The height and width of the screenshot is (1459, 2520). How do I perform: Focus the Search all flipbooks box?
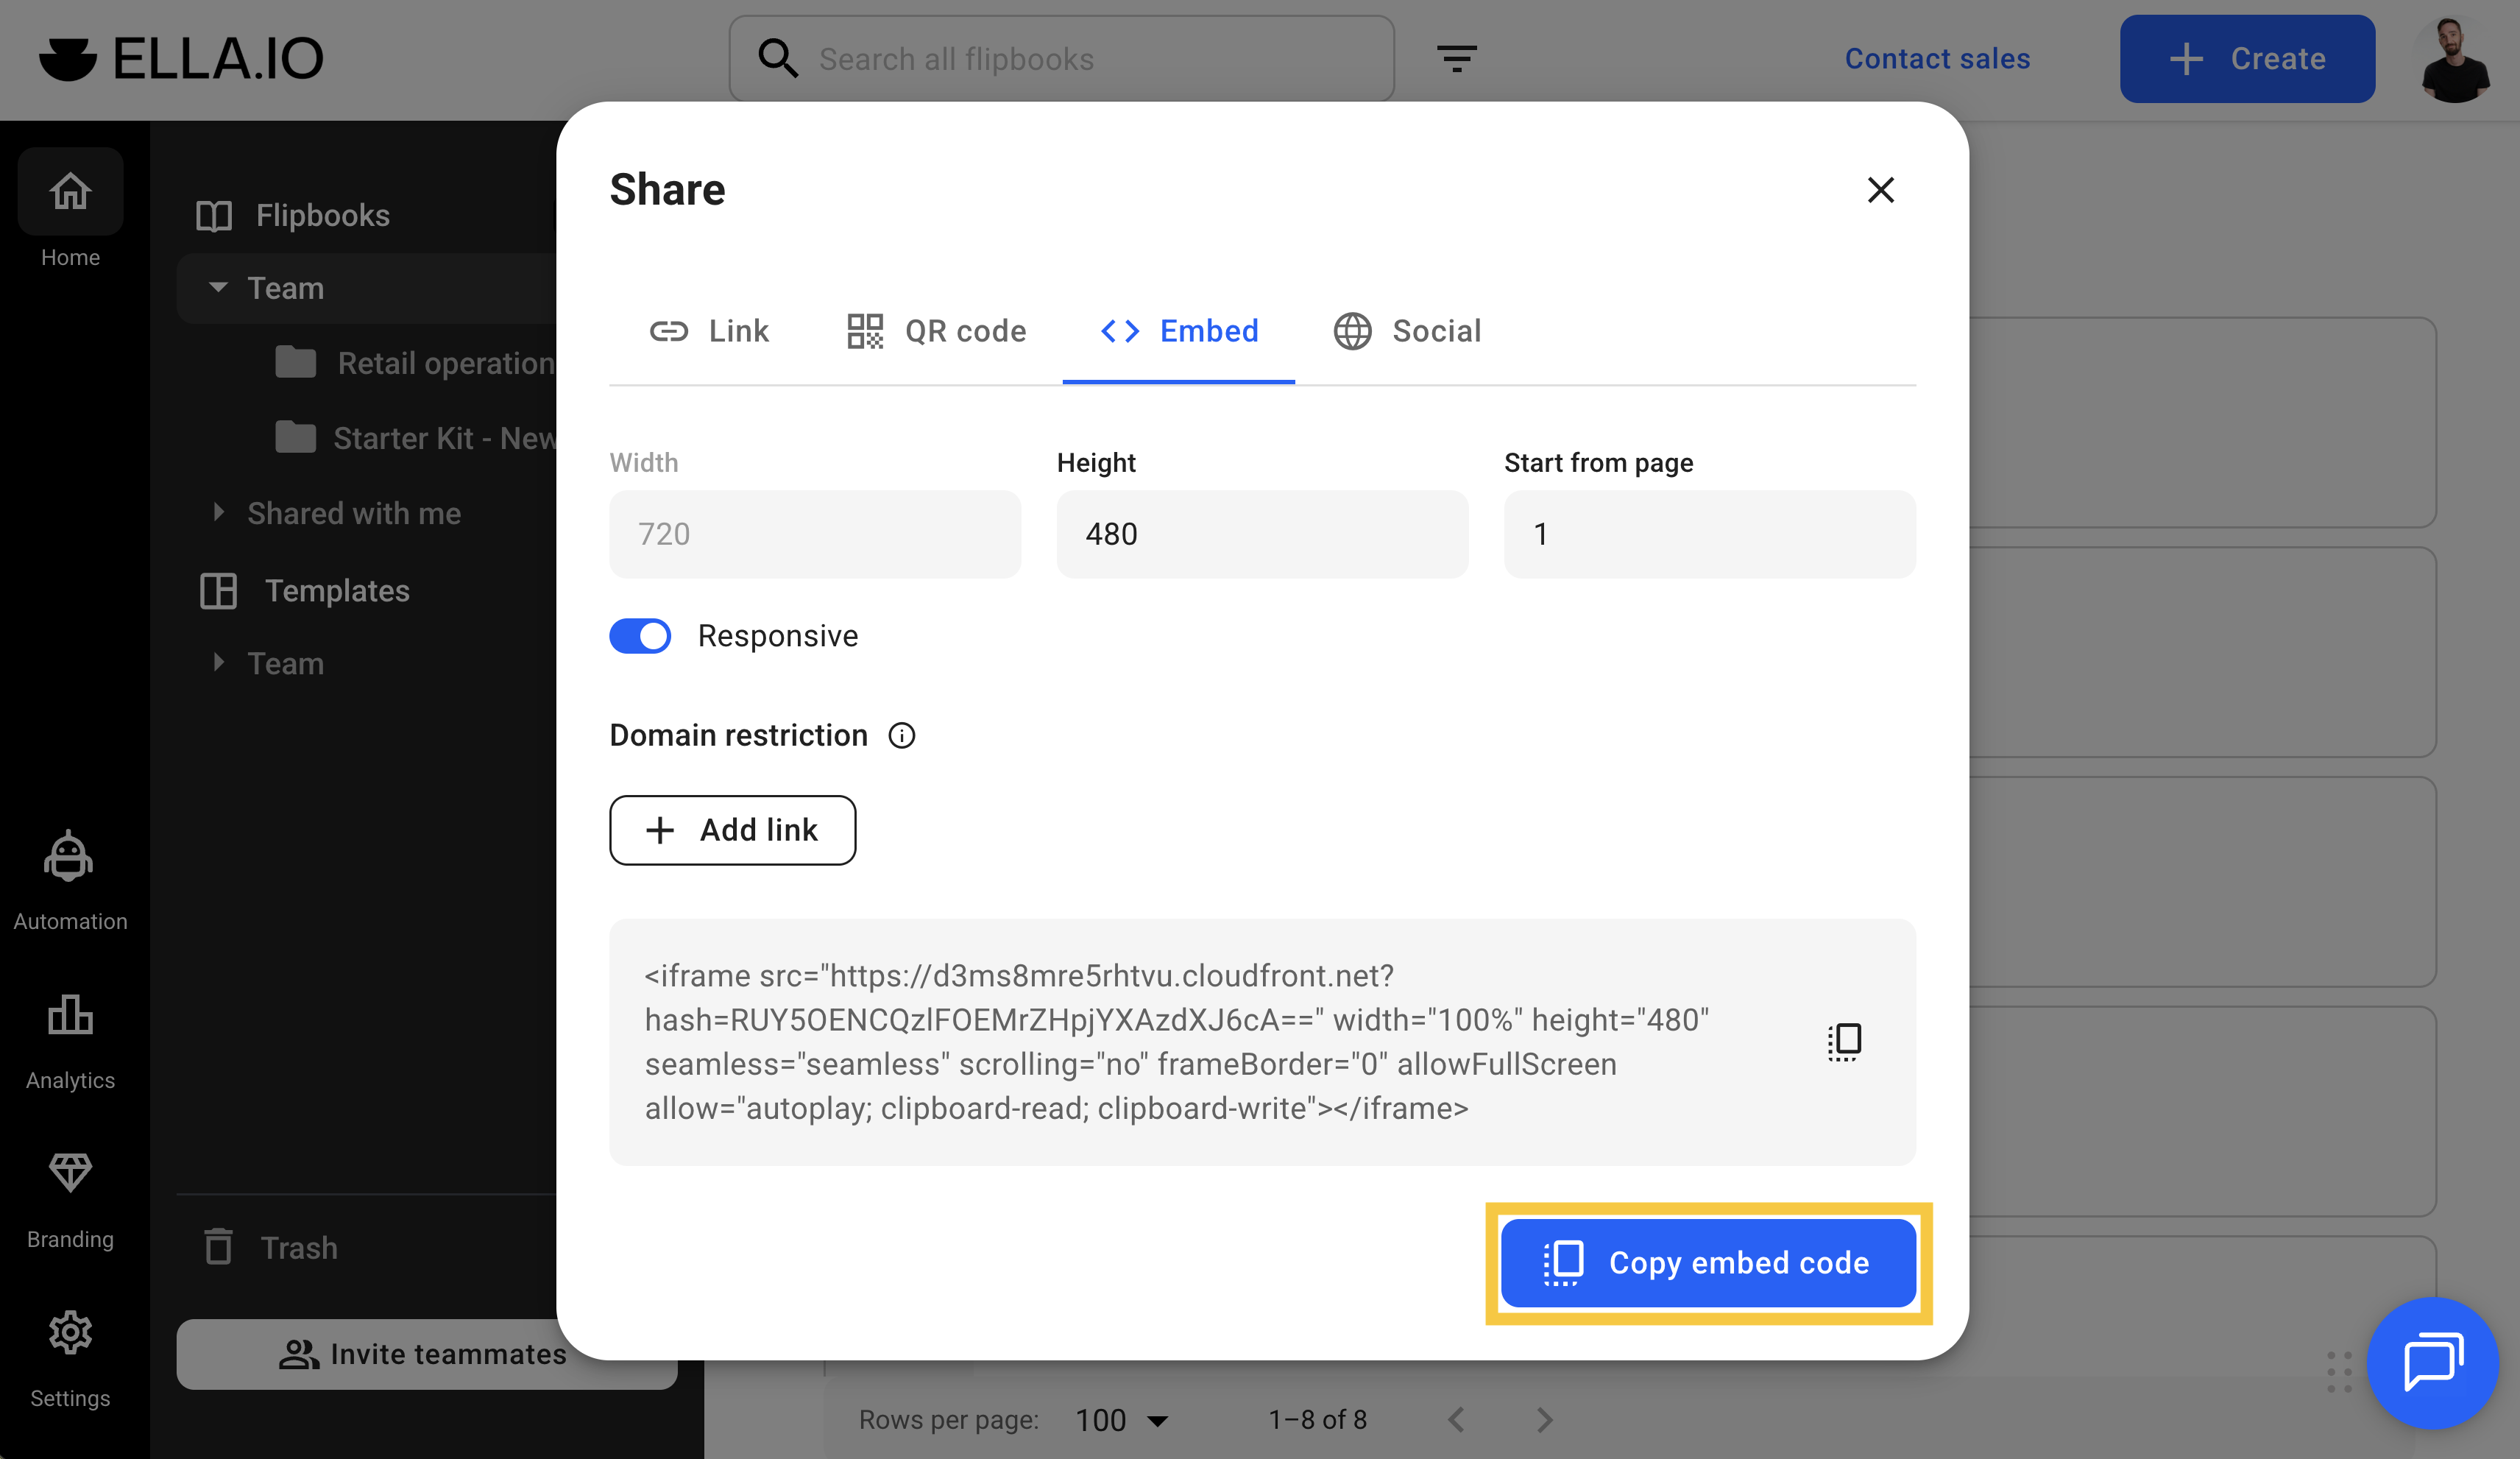(1062, 58)
